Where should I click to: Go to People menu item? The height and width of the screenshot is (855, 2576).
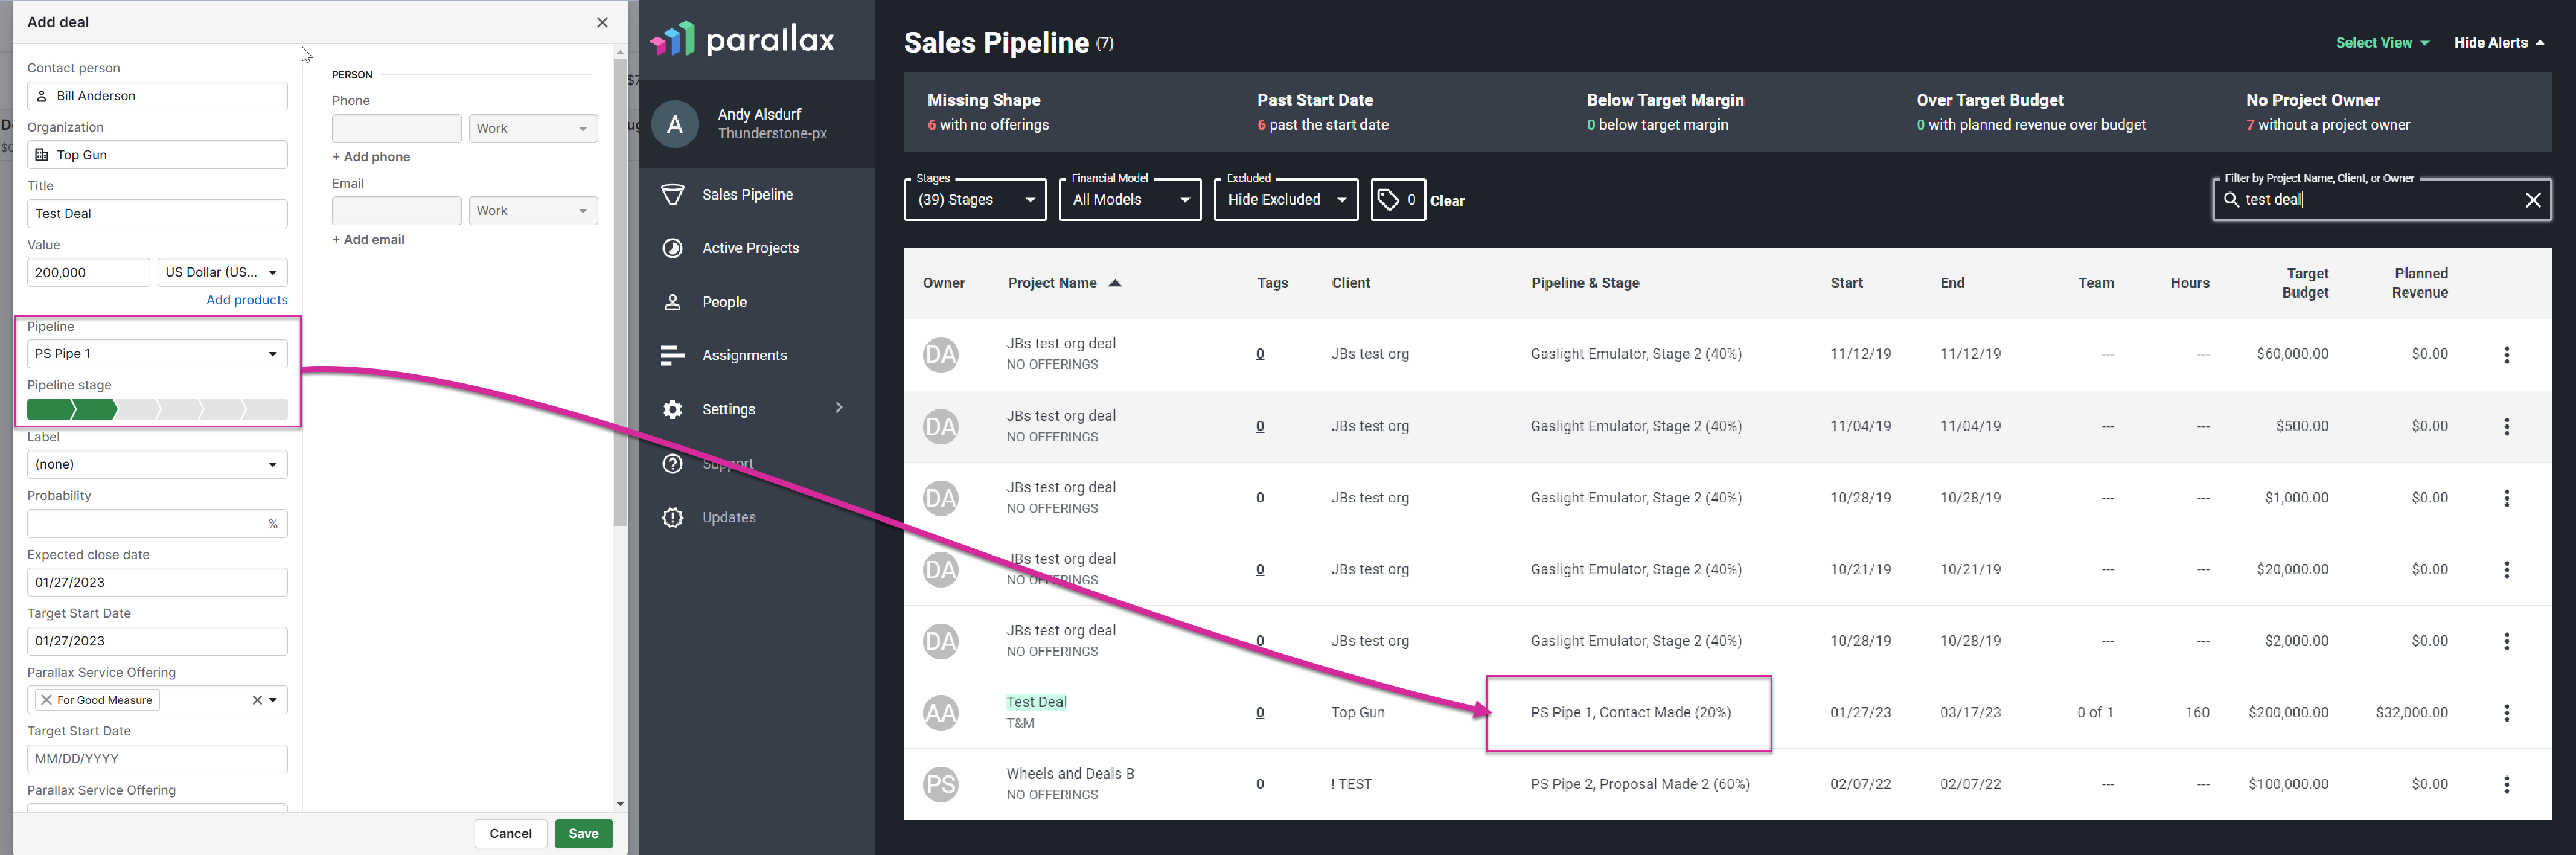[724, 302]
